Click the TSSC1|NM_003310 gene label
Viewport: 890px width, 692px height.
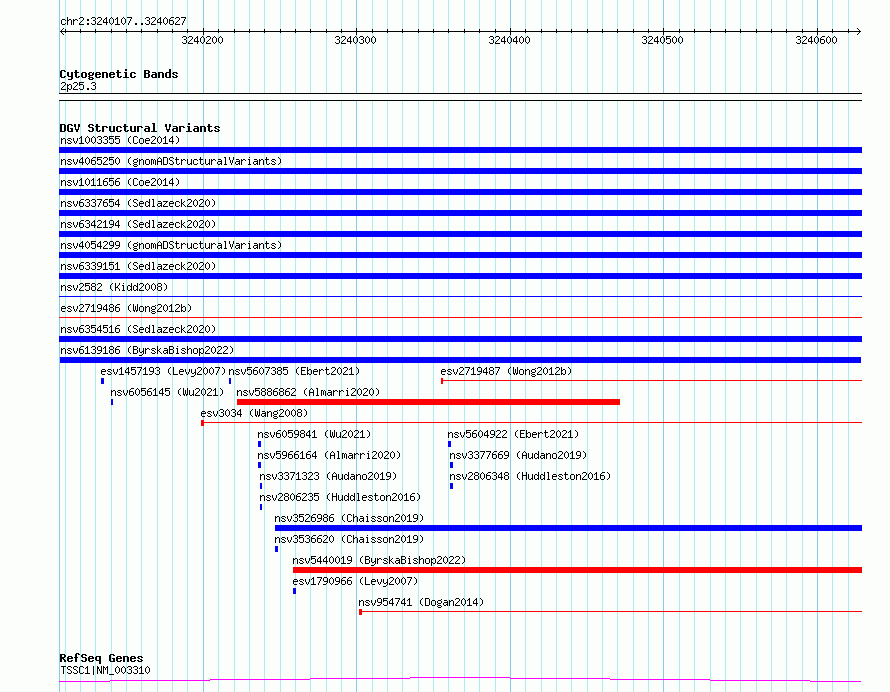tap(105, 670)
